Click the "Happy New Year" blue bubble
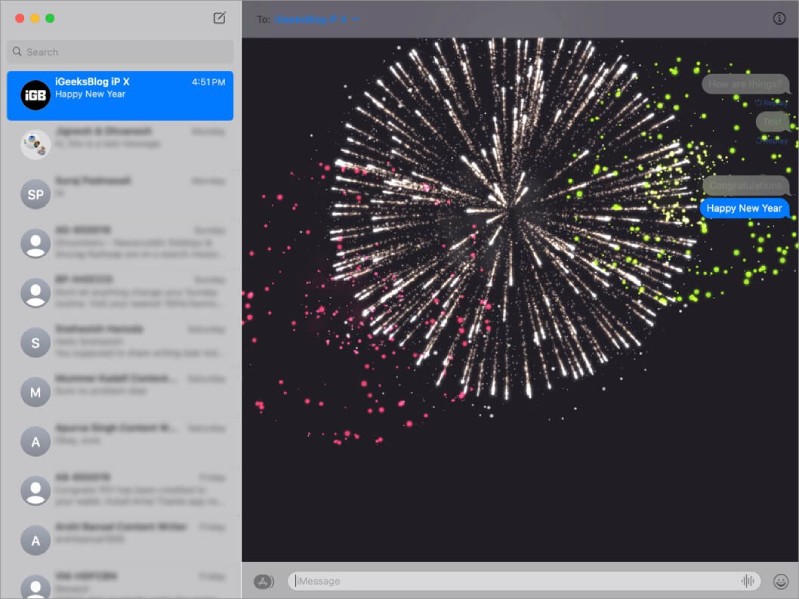The width and height of the screenshot is (799, 599). [744, 208]
